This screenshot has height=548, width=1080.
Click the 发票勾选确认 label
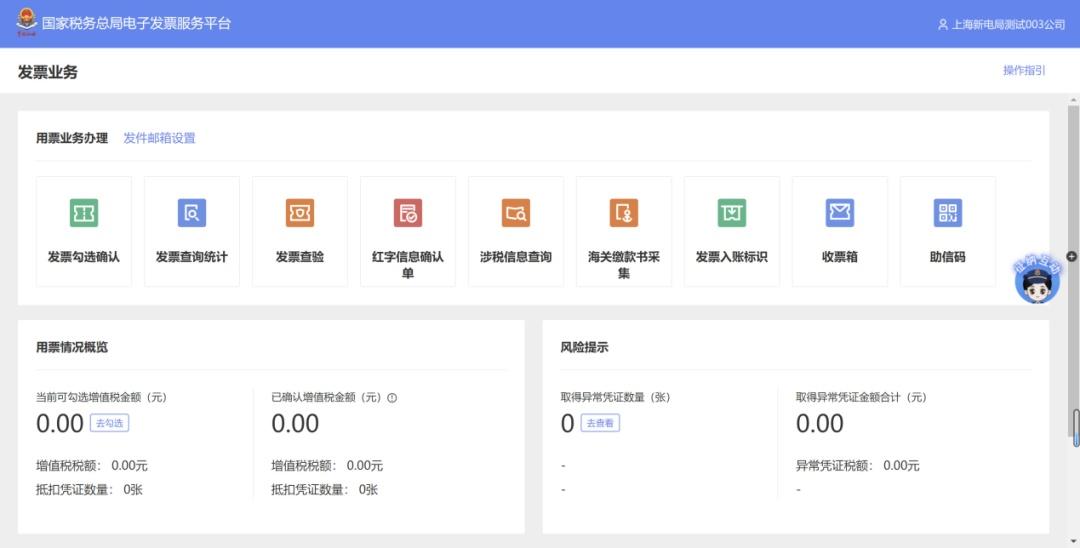coord(83,257)
